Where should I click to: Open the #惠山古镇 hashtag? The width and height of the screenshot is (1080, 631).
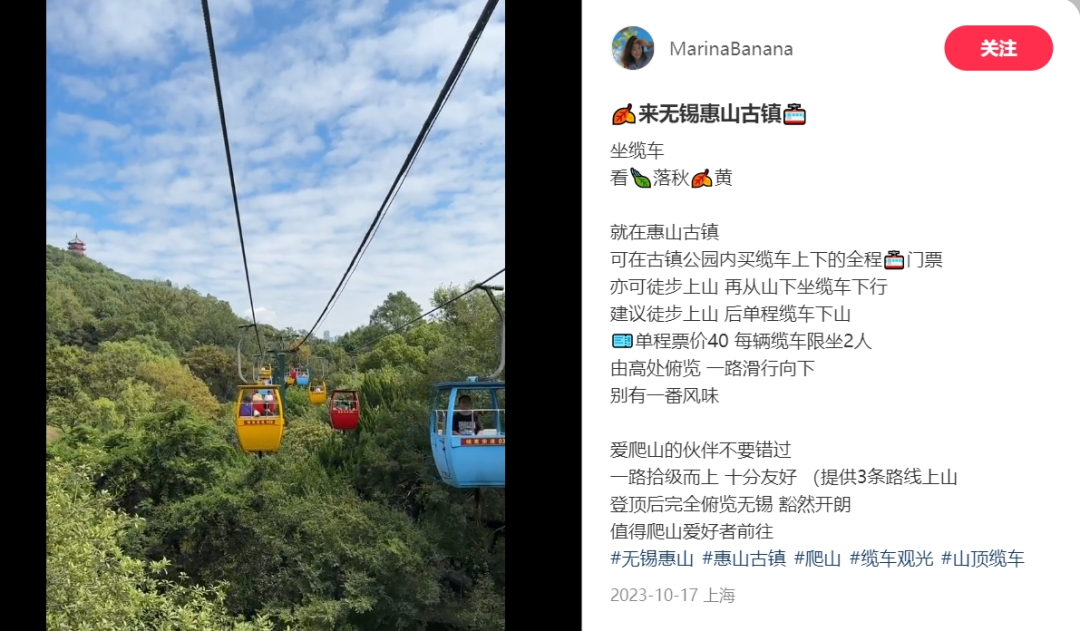tap(744, 558)
